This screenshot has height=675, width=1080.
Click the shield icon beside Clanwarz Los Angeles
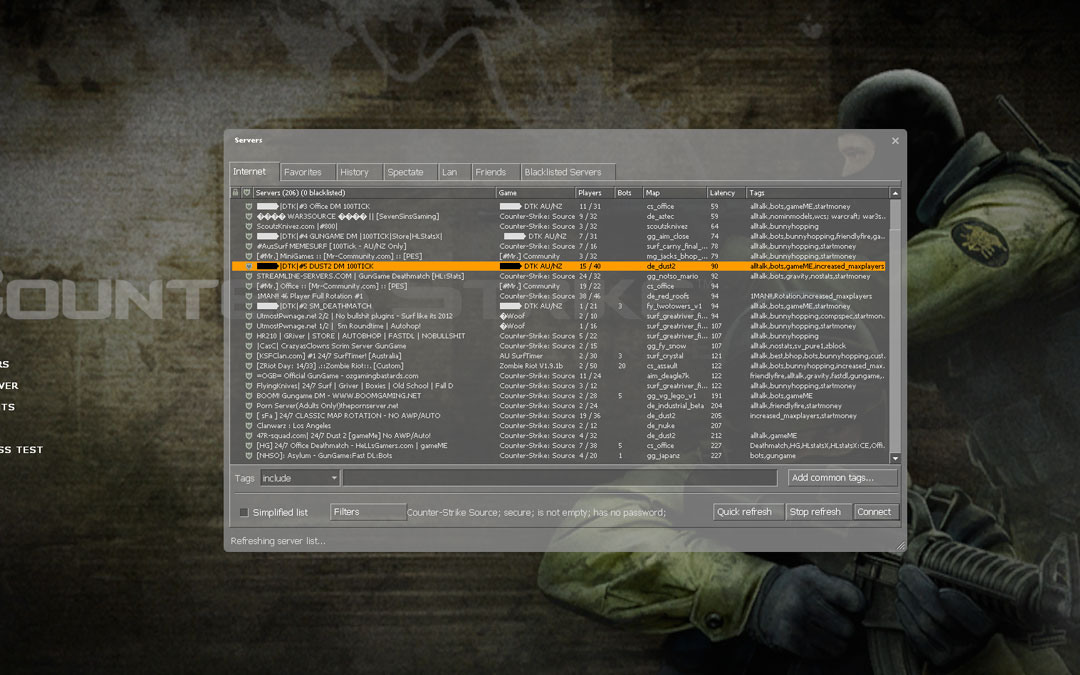pos(249,426)
